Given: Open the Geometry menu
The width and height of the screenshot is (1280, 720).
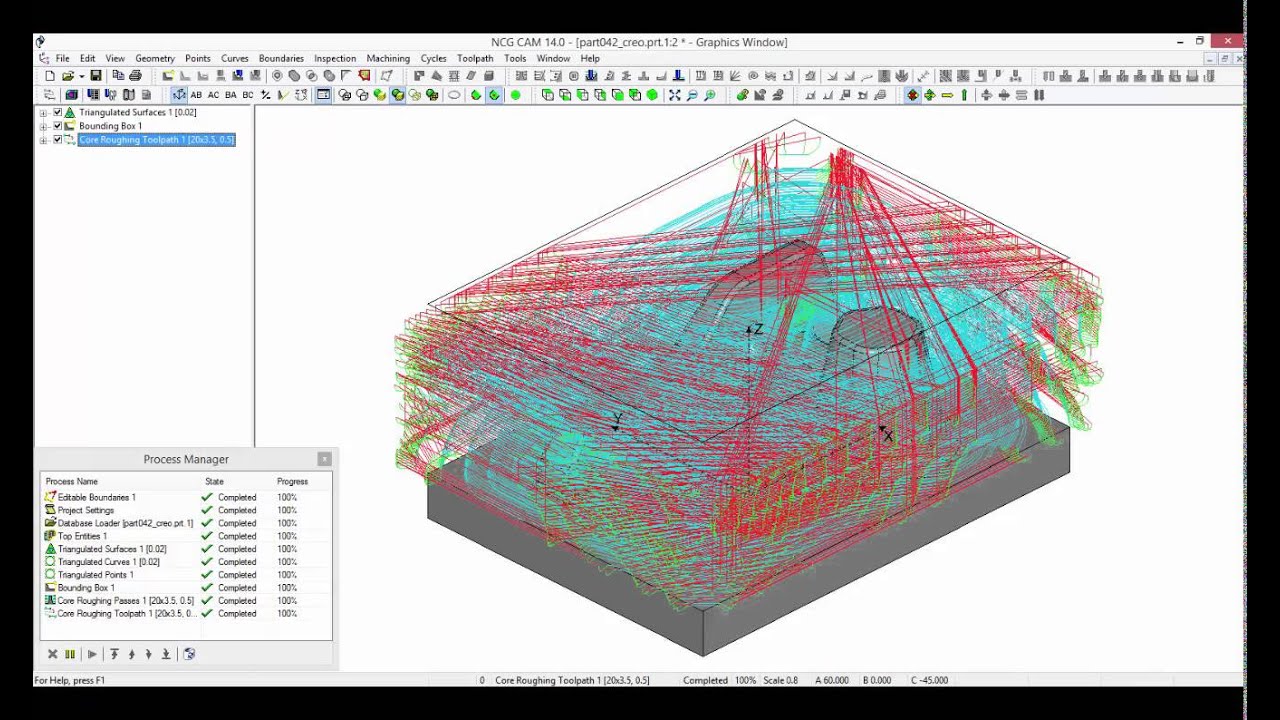Looking at the screenshot, I should coord(155,58).
